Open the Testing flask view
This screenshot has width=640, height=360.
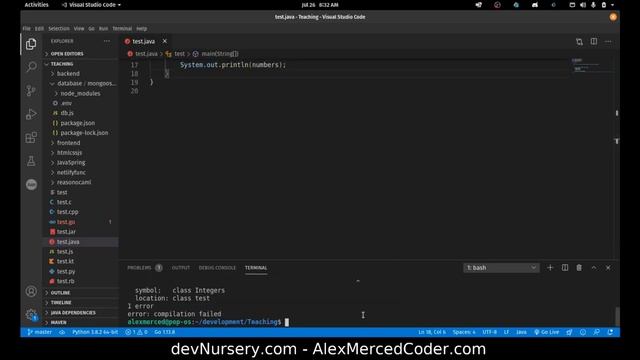point(31,161)
